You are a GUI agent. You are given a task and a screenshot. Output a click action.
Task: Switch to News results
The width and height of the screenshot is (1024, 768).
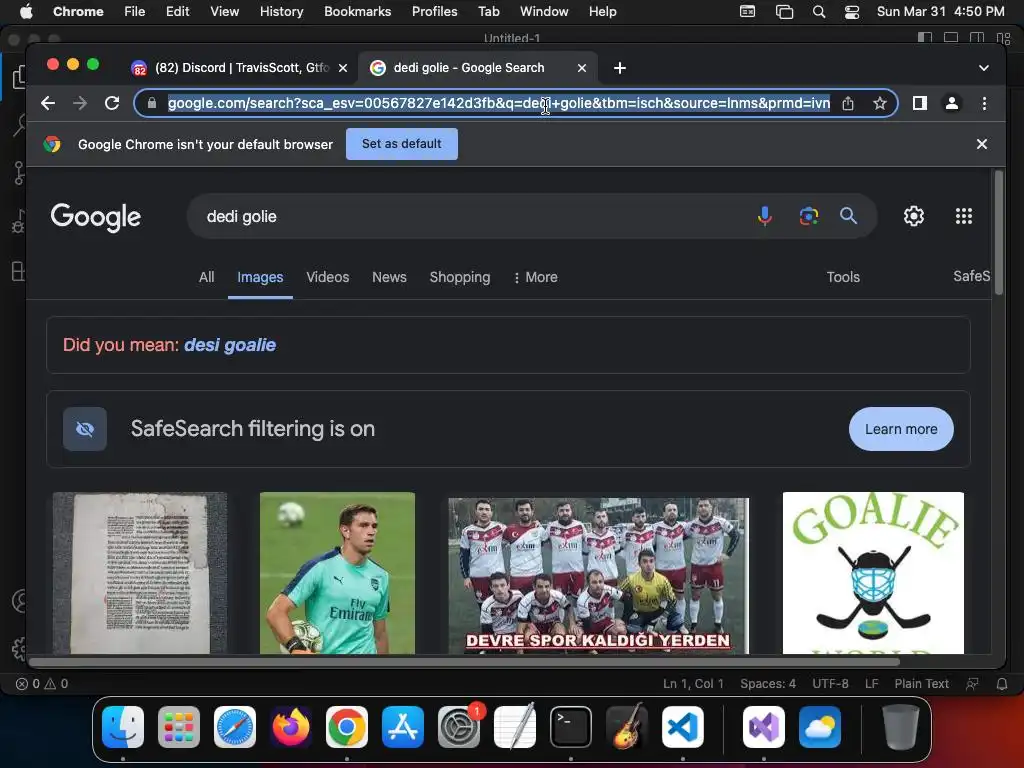[389, 277]
